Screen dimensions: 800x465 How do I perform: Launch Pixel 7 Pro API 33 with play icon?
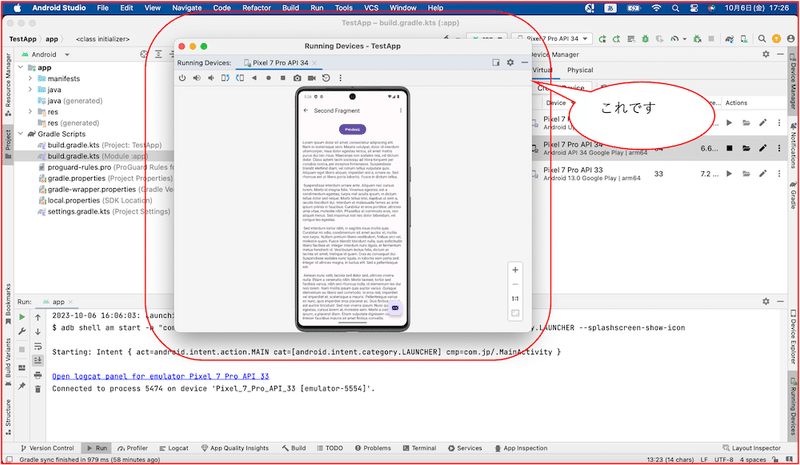point(730,174)
